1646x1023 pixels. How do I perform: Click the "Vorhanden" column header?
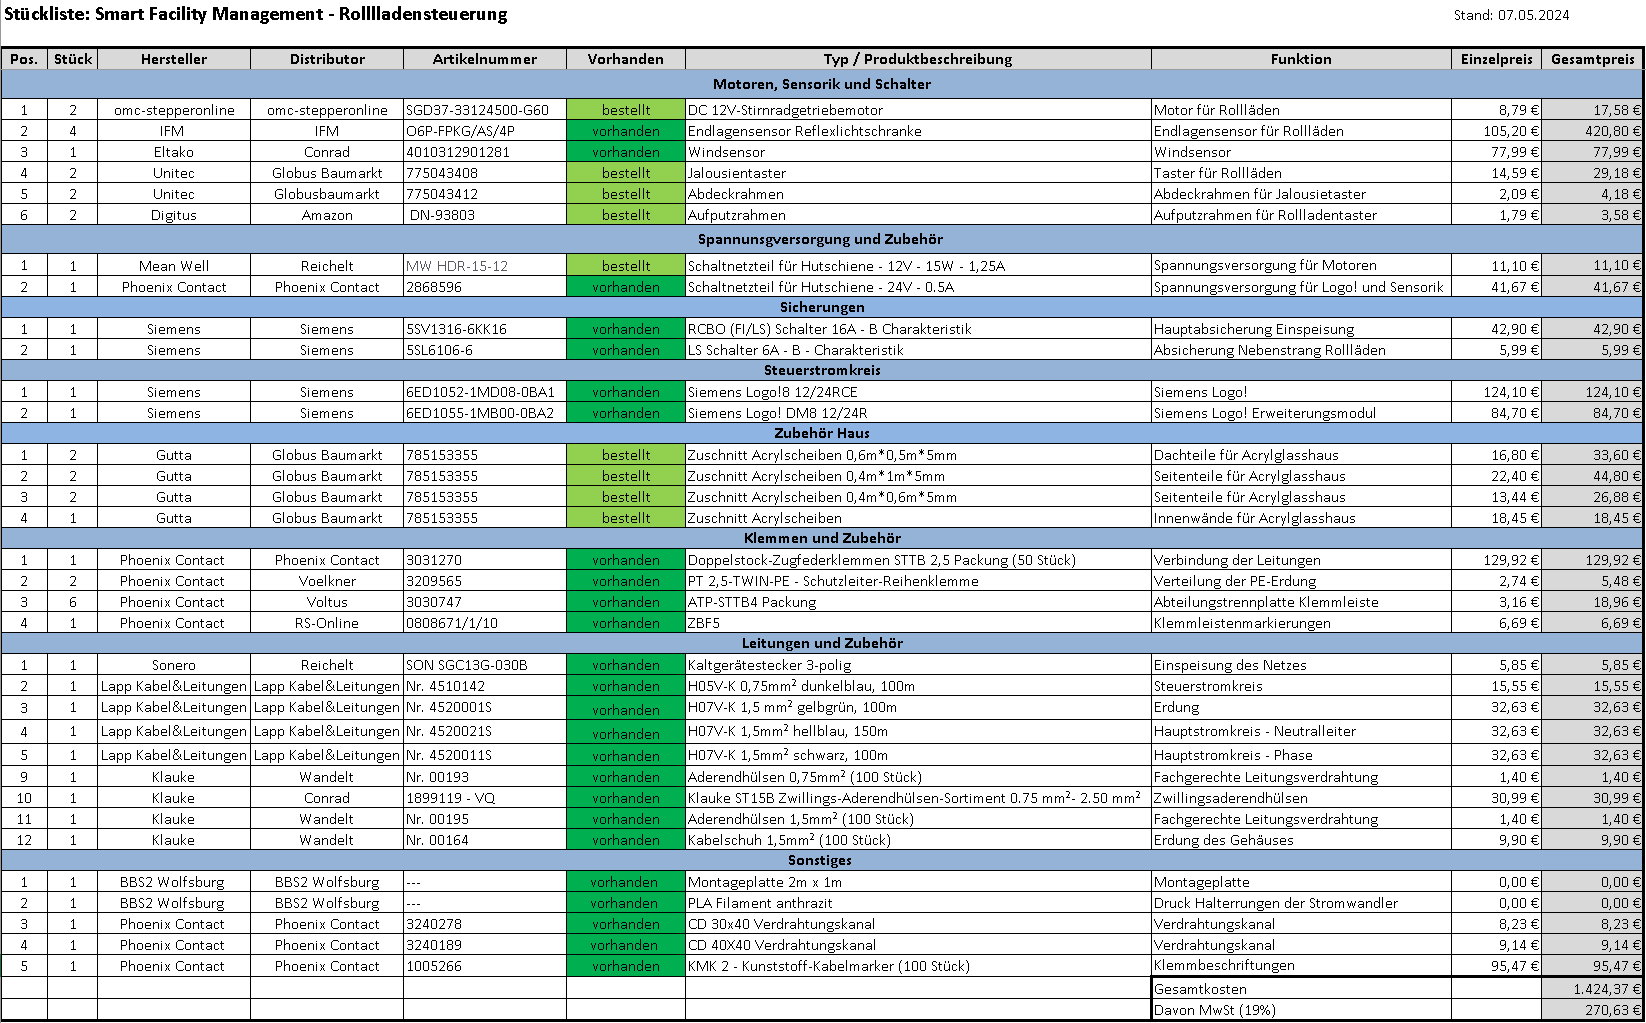point(625,59)
